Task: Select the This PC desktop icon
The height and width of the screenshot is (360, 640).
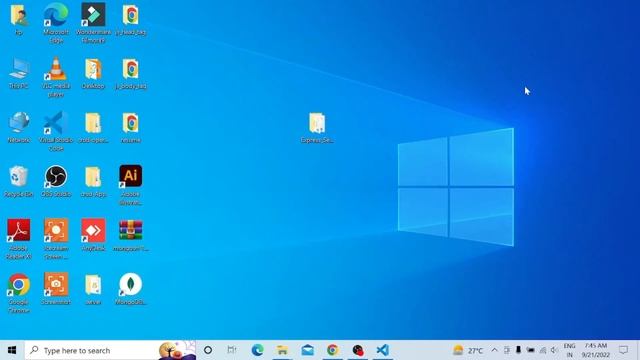Action: point(19,73)
